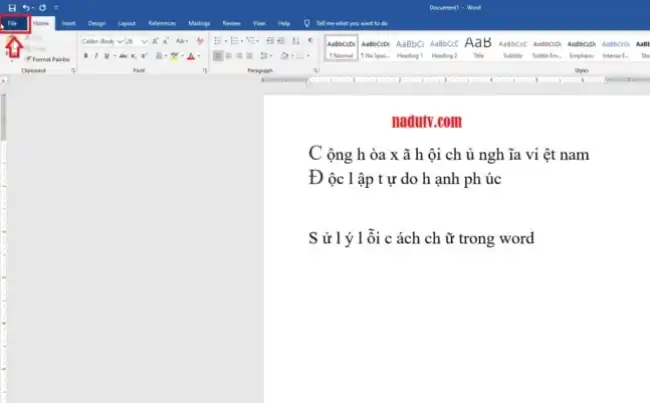
Task: Switch to the Layout tab
Action: (x=126, y=23)
